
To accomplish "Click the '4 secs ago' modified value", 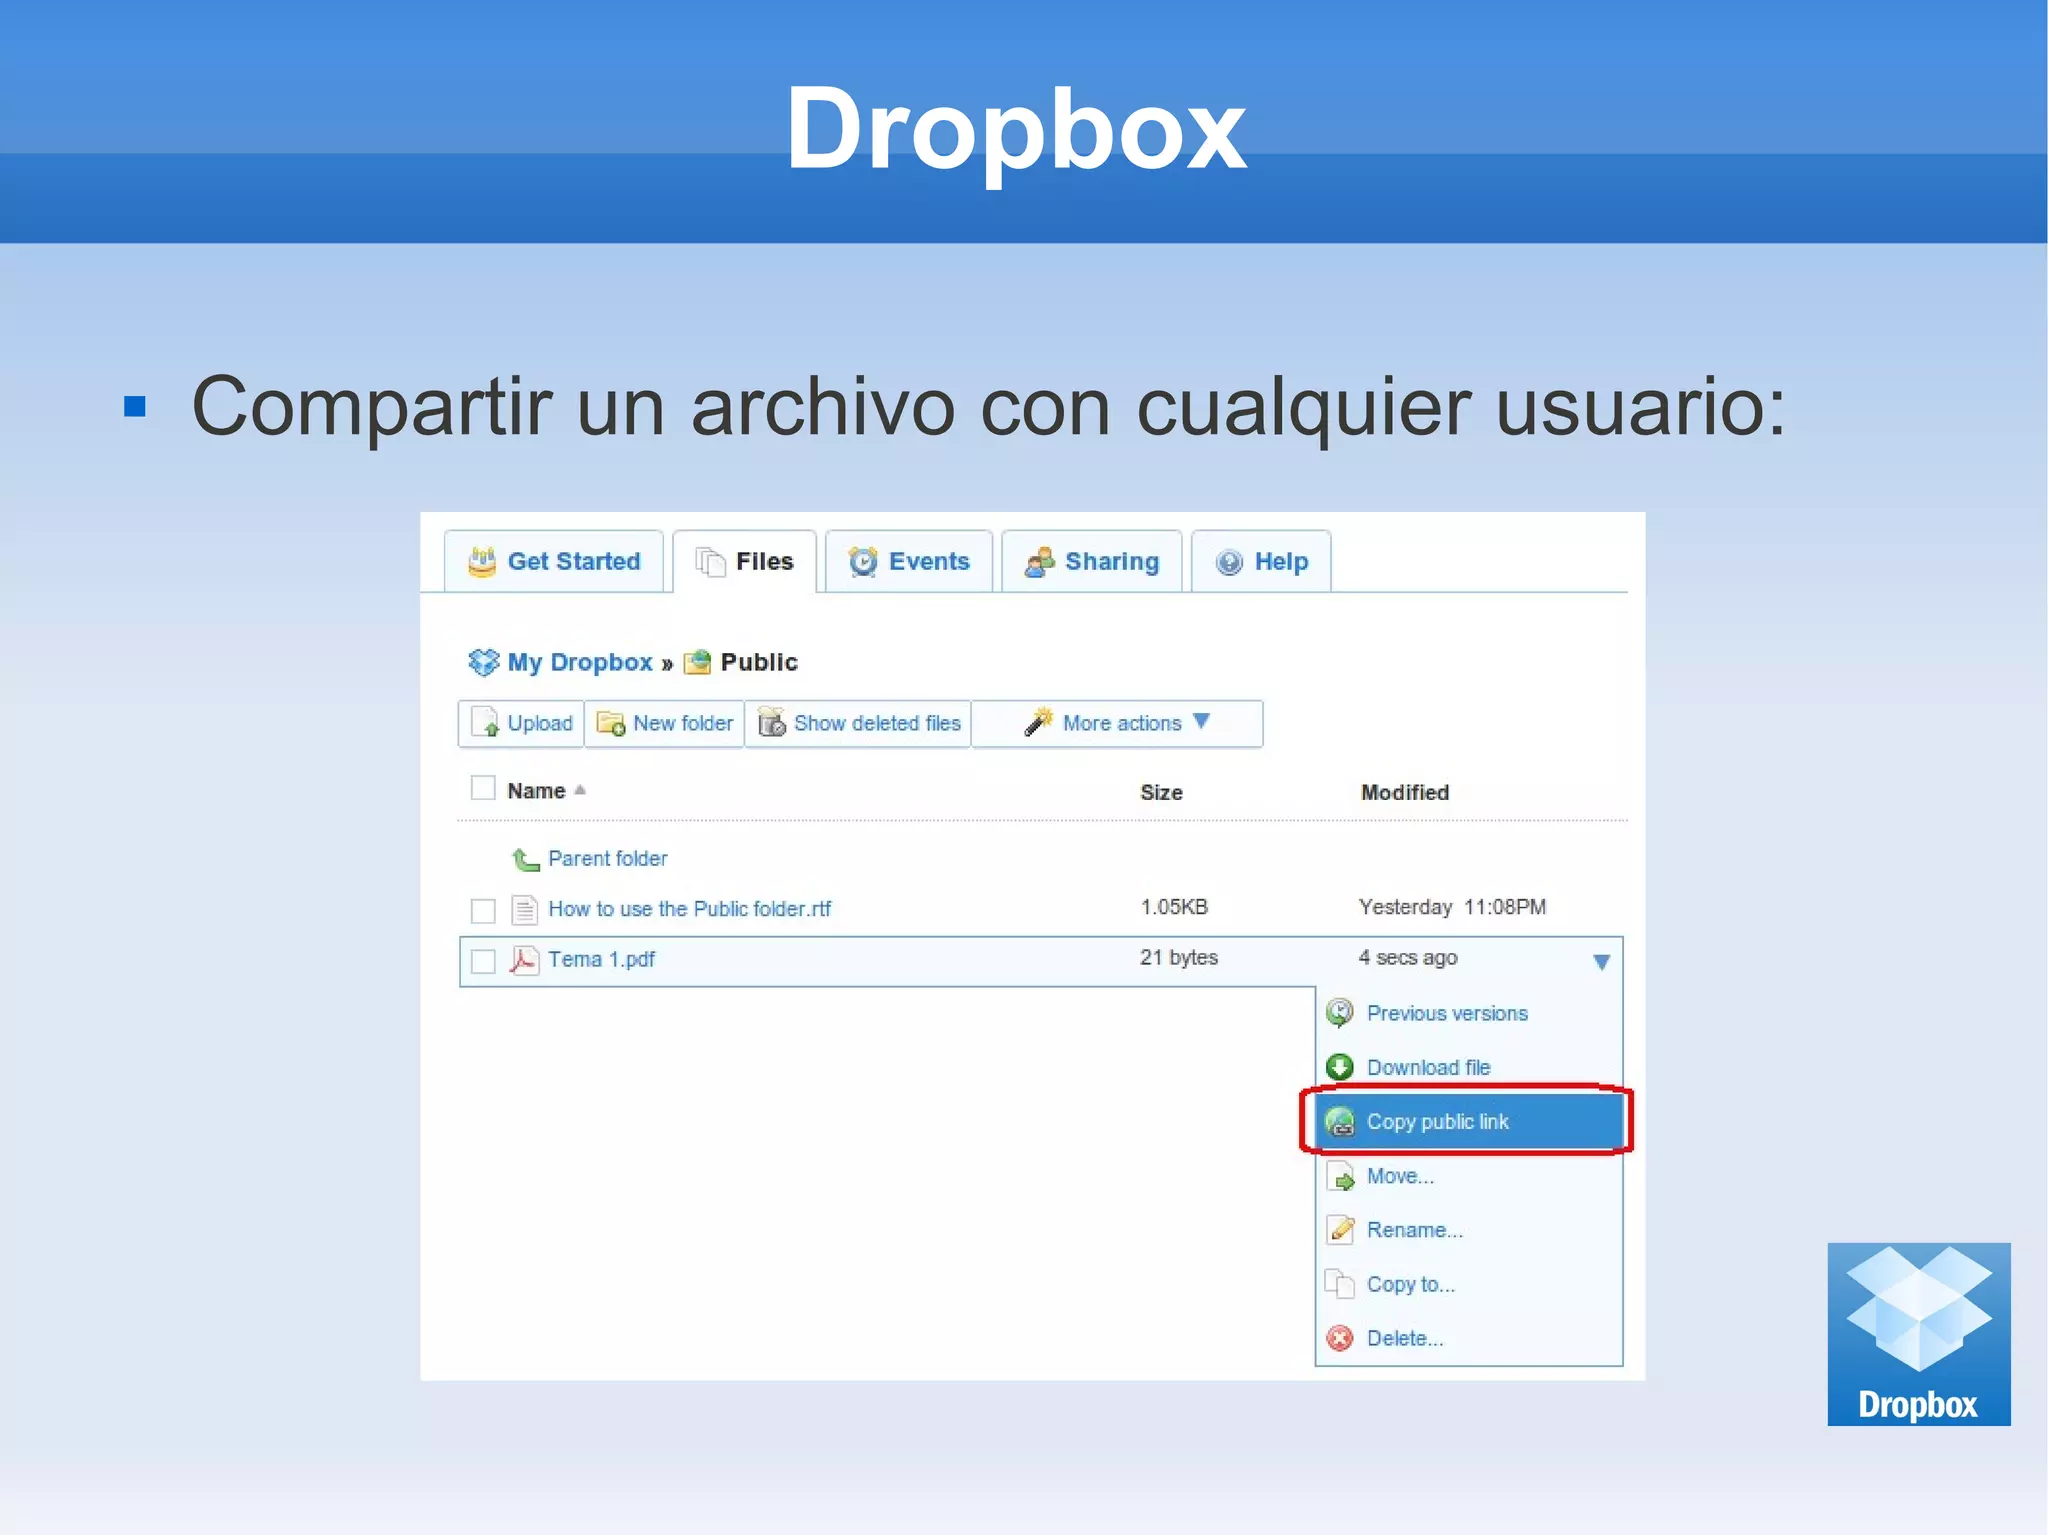I will 1407,957.
